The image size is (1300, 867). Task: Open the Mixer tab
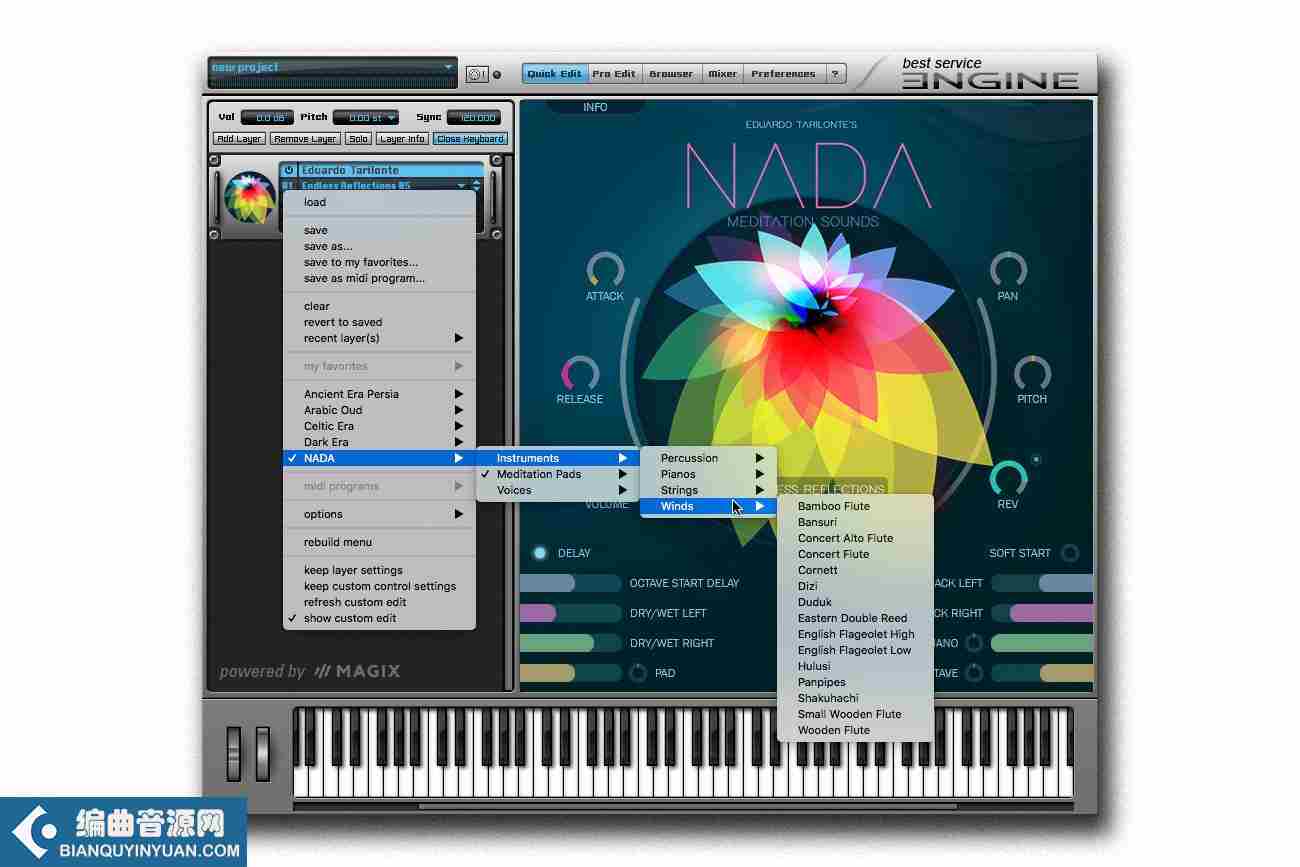tap(722, 74)
